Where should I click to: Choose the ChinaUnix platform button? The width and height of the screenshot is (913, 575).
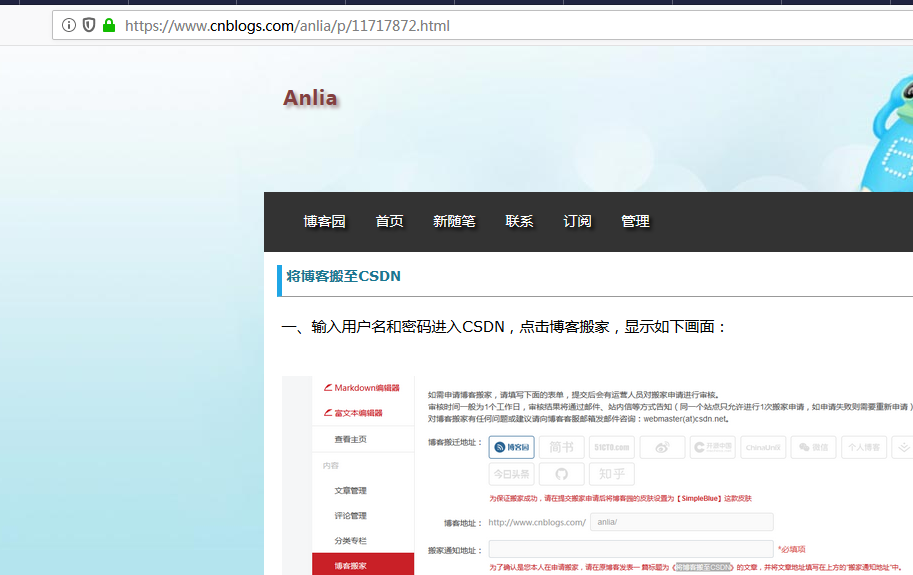pyautogui.click(x=763, y=447)
